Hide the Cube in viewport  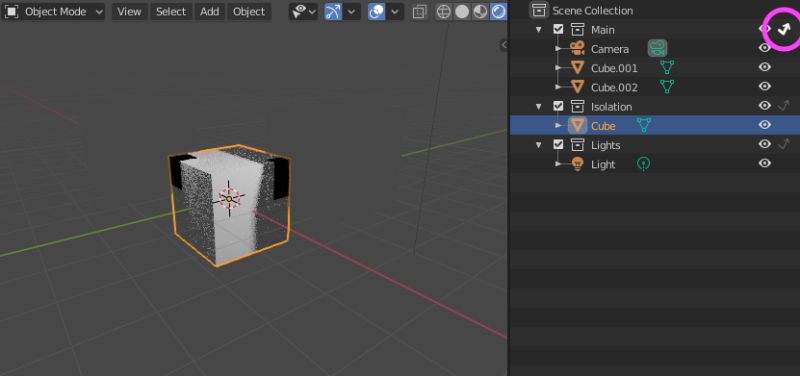[764, 124]
